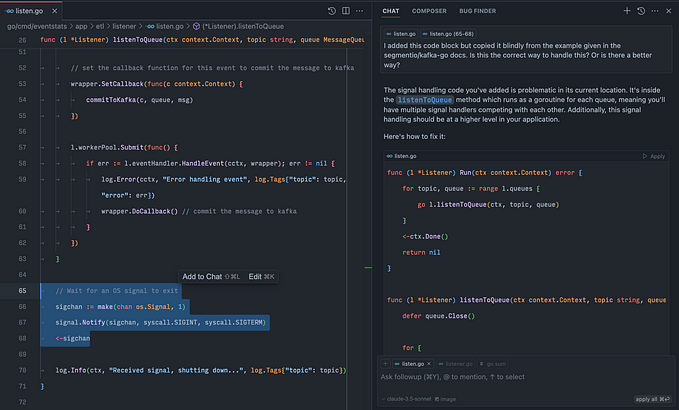Start a new chat with plus icon
The height and width of the screenshot is (410, 679).
(627, 11)
